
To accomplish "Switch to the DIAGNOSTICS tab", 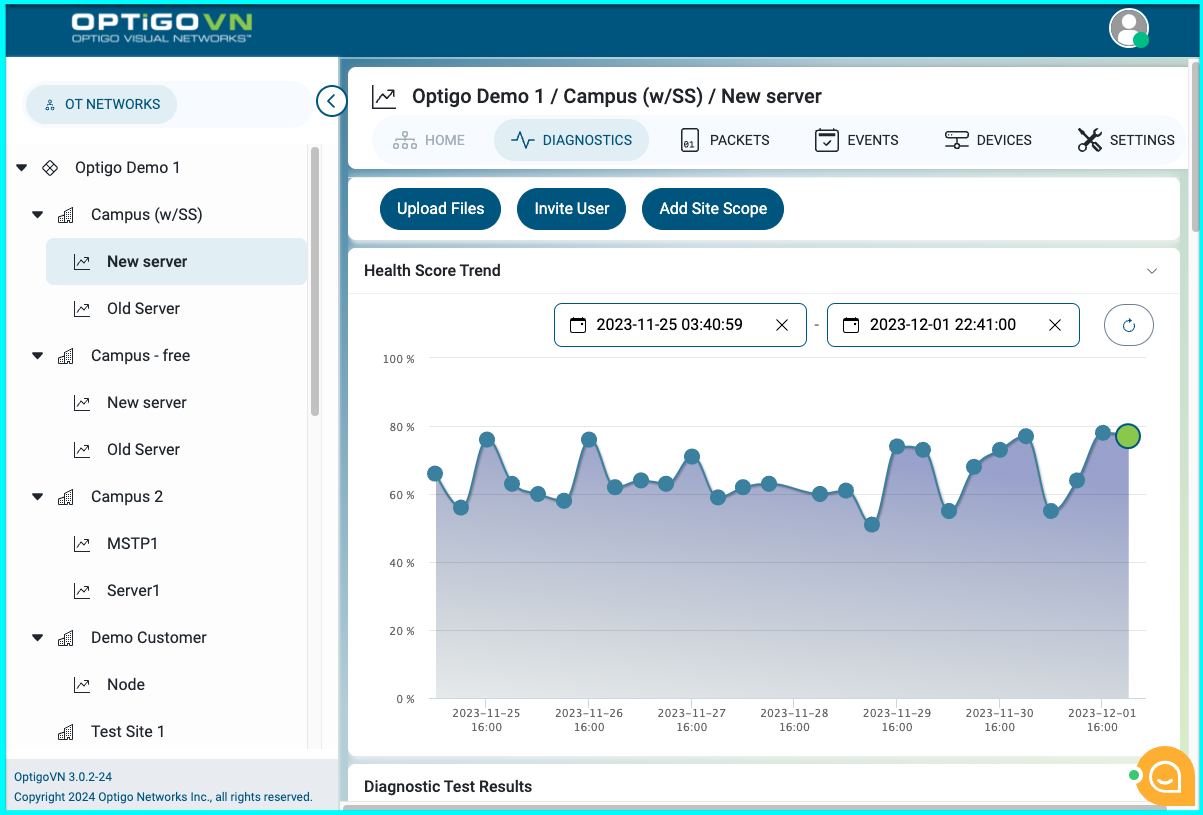I will (571, 140).
